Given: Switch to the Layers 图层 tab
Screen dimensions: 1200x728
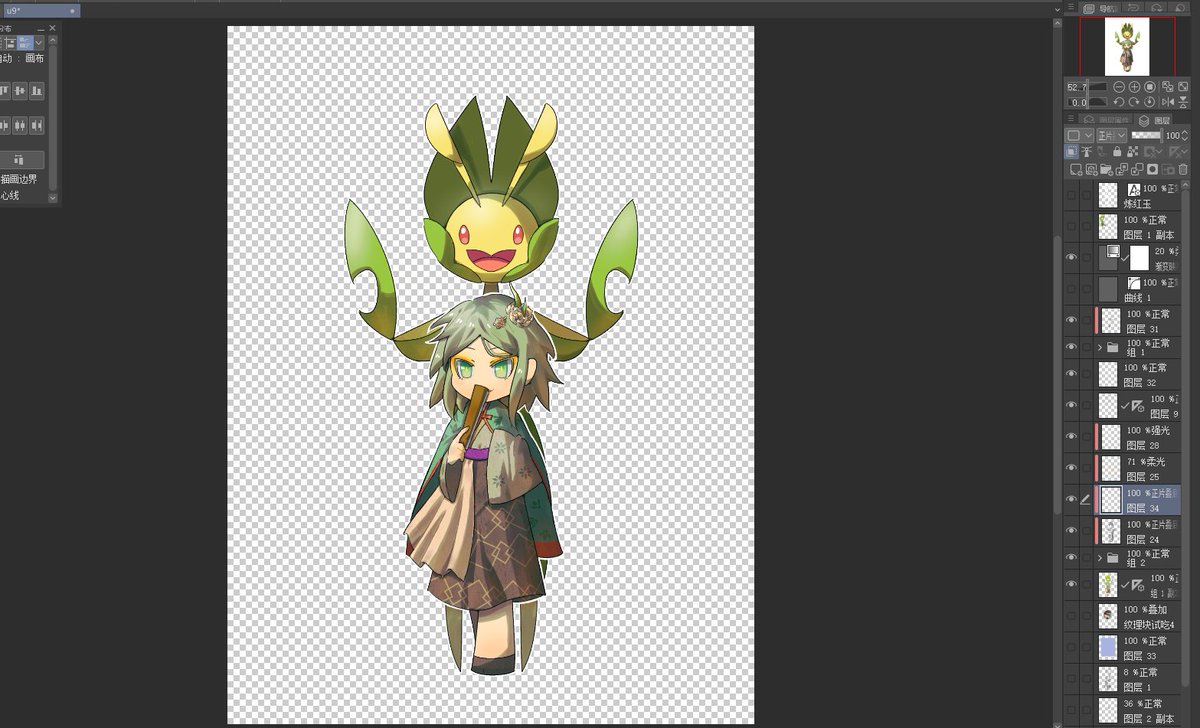Looking at the screenshot, I should [1154, 119].
